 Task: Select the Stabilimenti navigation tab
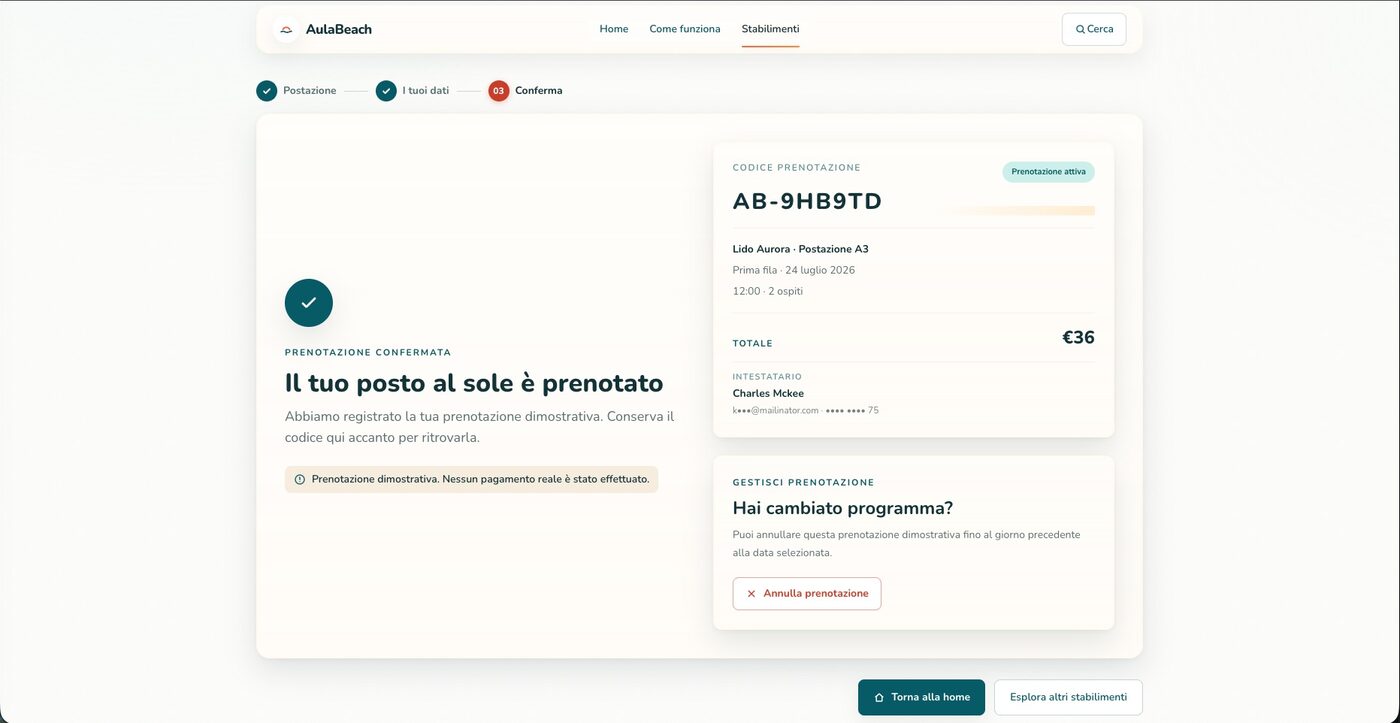[770, 29]
